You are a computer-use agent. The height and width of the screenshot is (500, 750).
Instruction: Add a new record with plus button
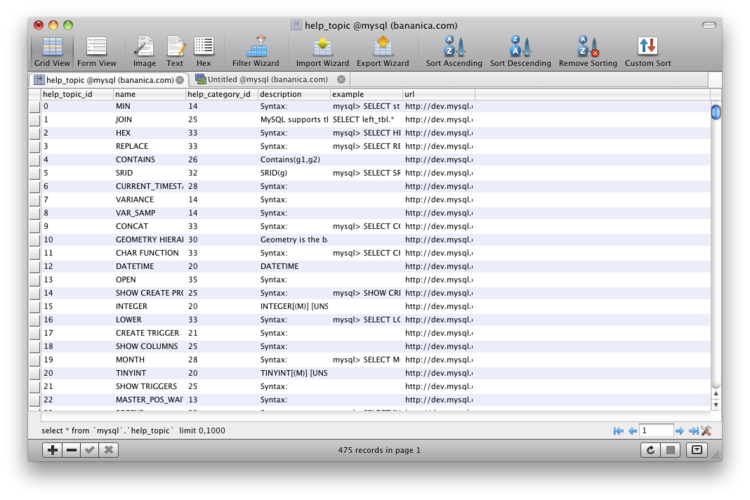coord(53,450)
